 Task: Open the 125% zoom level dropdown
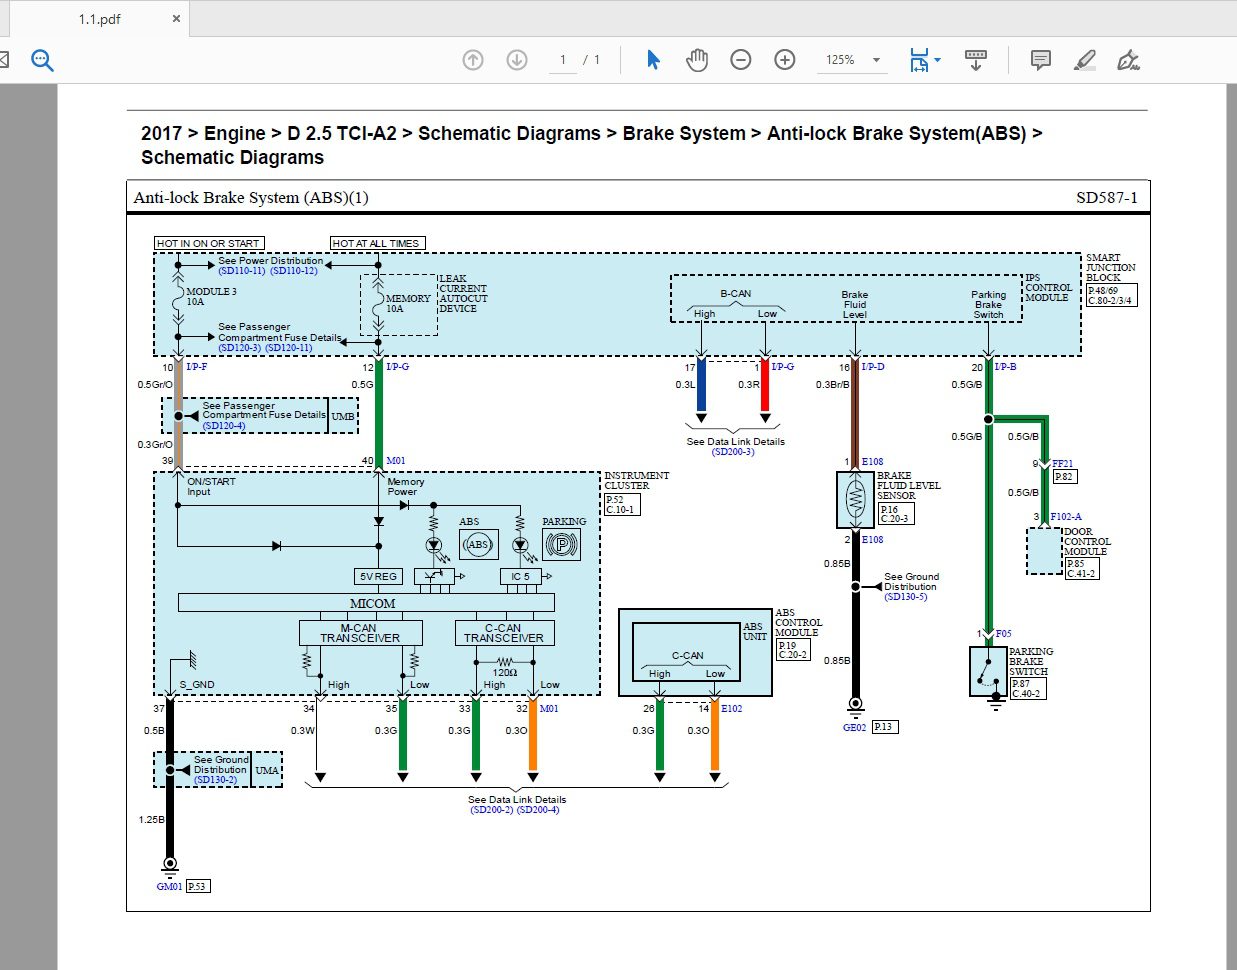point(876,60)
